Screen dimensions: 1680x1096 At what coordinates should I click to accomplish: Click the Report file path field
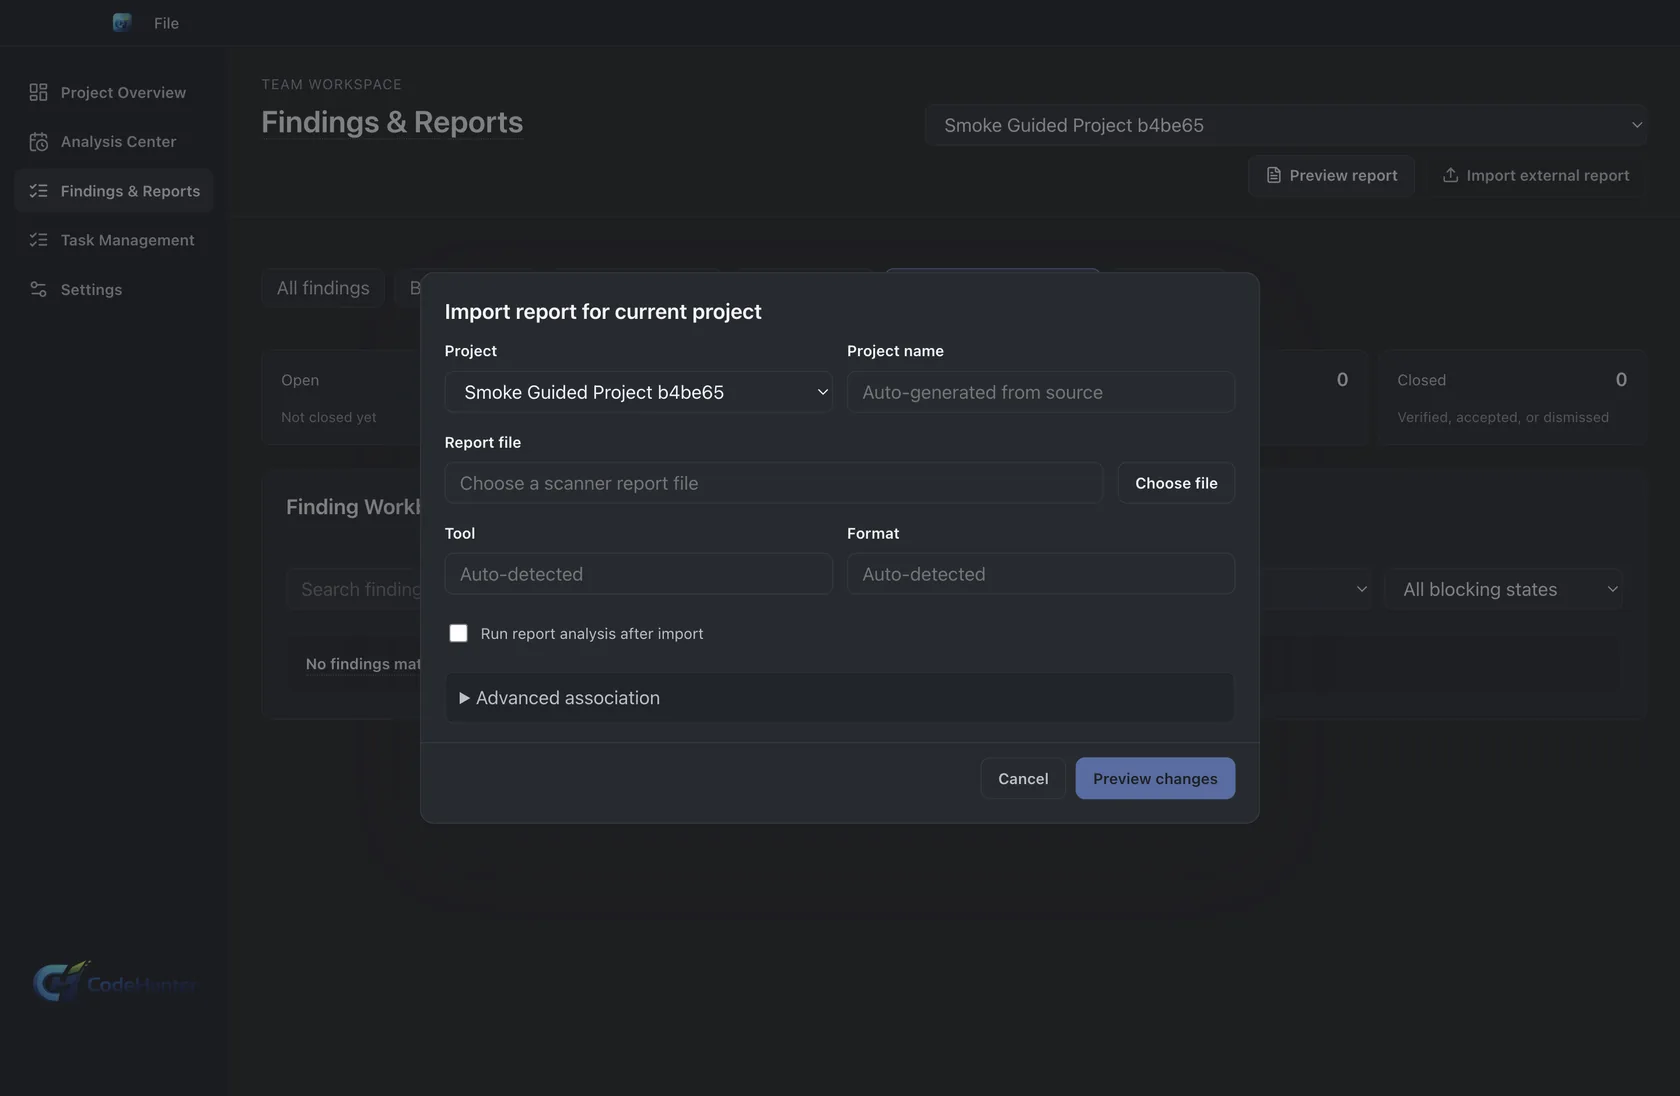point(774,483)
